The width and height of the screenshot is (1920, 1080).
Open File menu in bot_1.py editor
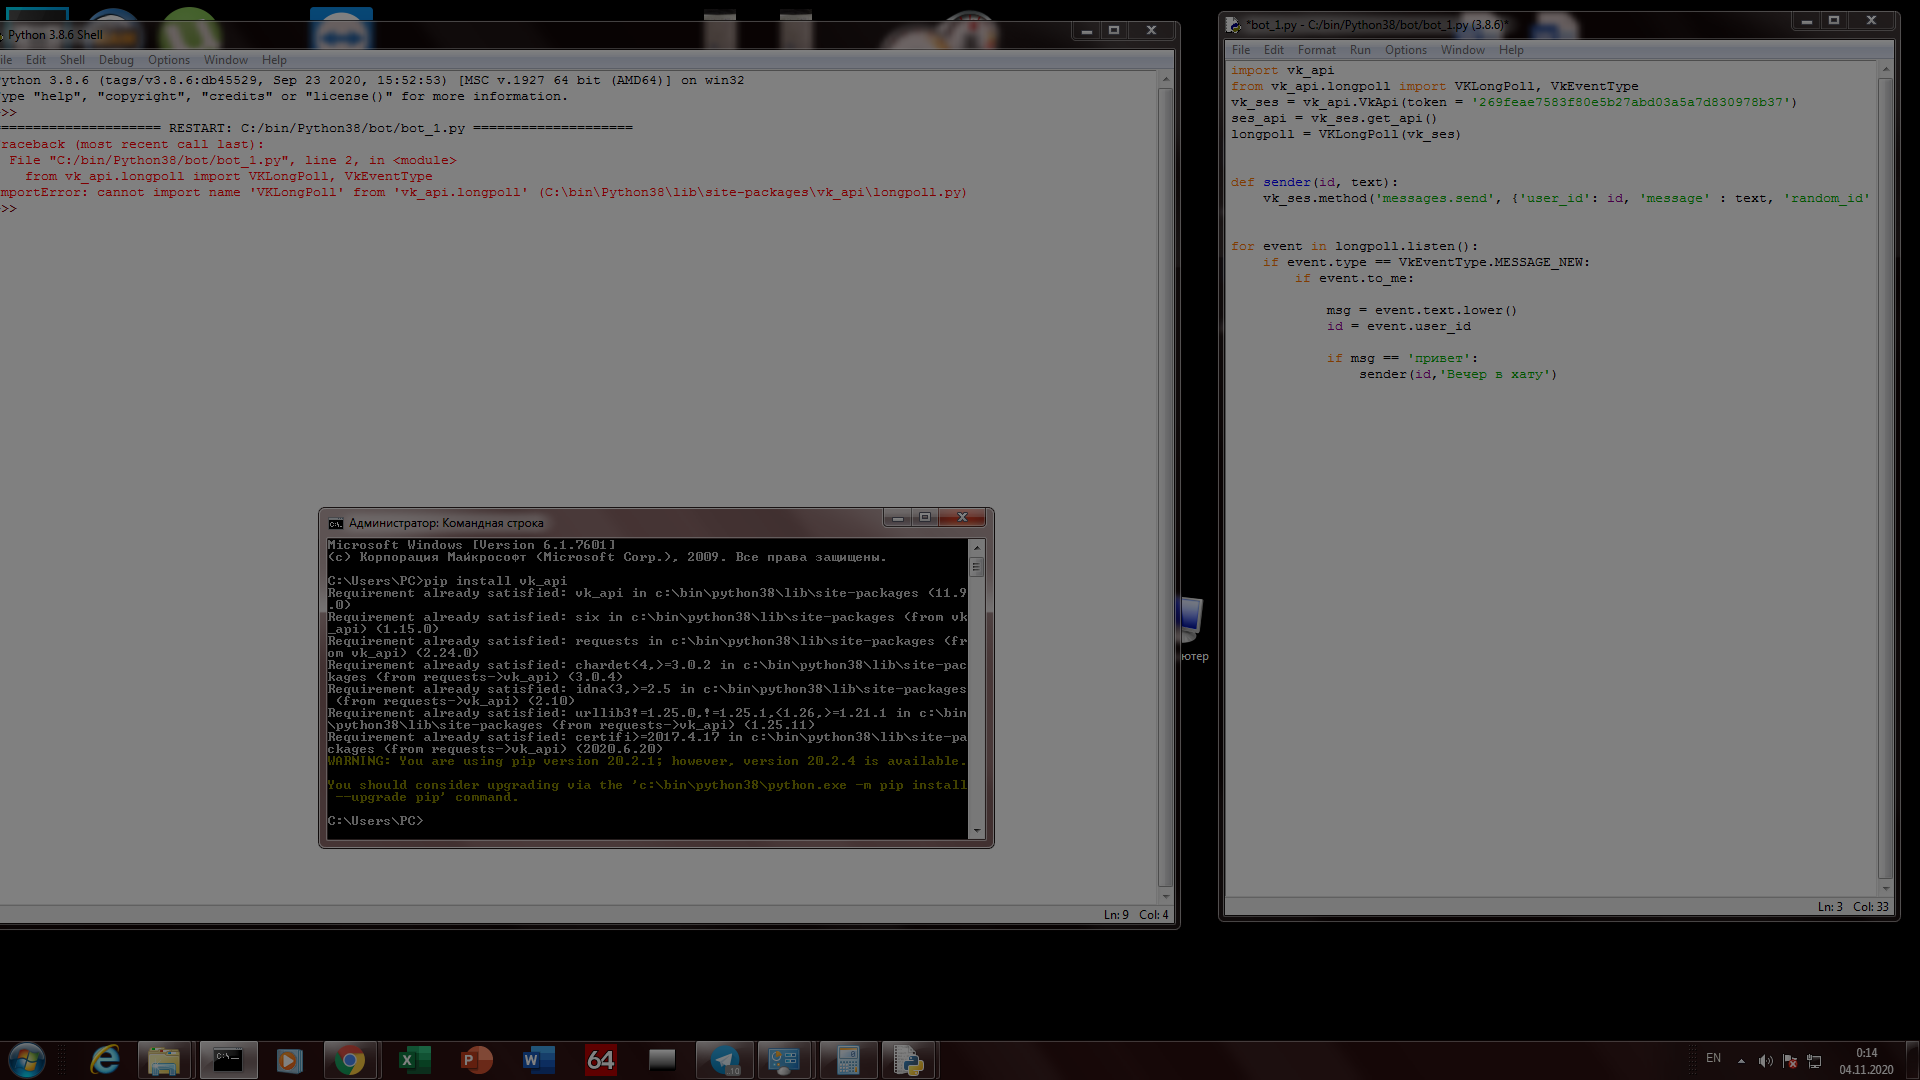click(1241, 50)
